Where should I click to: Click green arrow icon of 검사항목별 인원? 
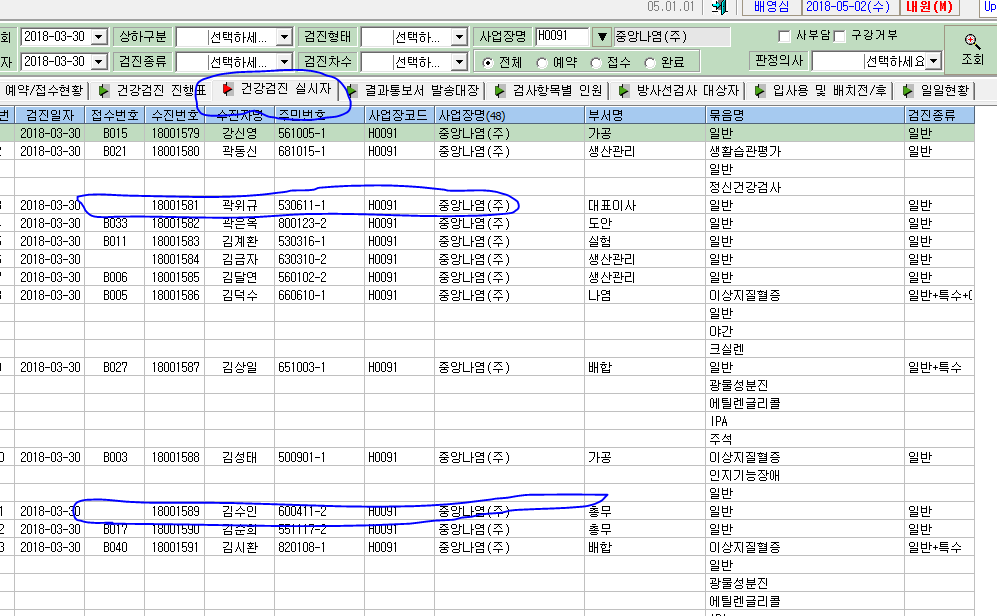500,91
